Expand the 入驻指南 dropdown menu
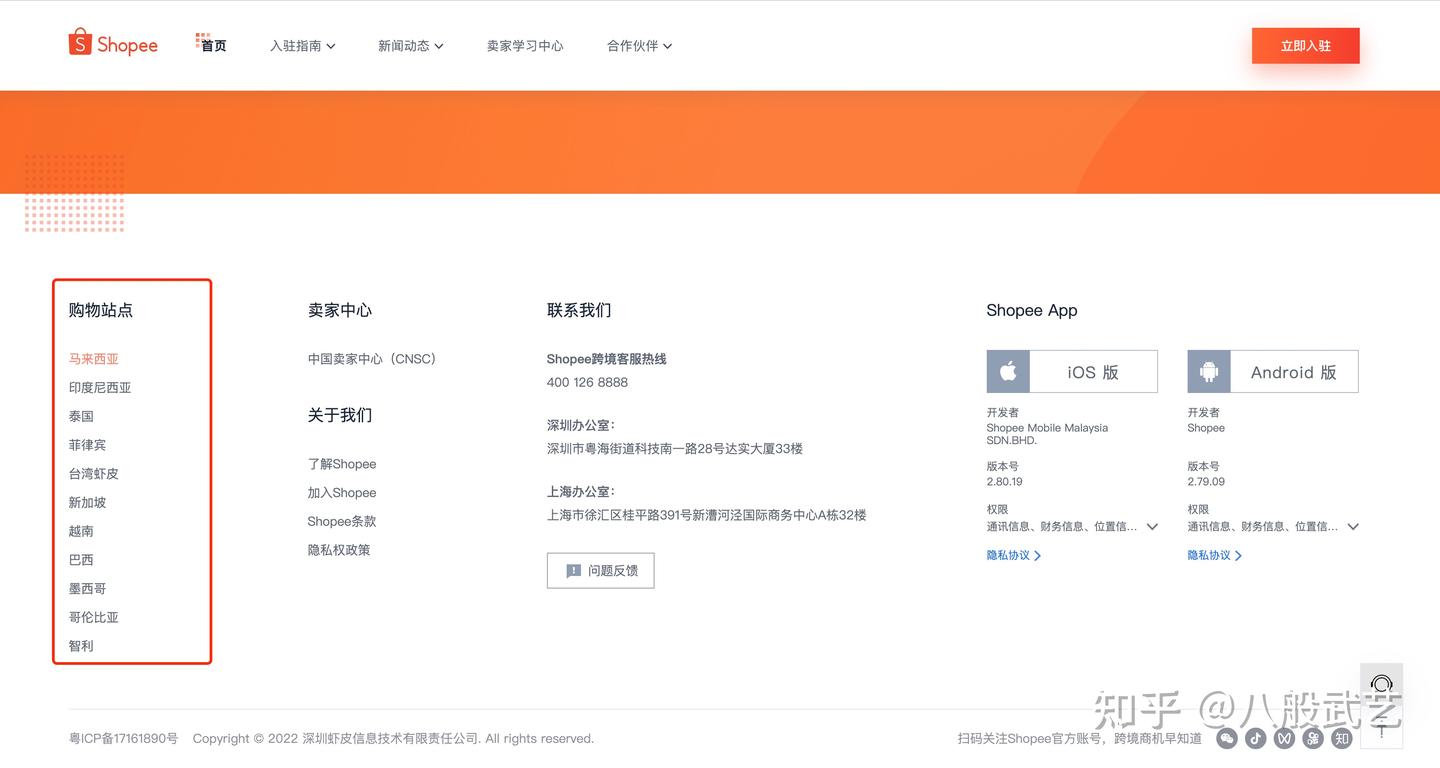 click(x=303, y=46)
